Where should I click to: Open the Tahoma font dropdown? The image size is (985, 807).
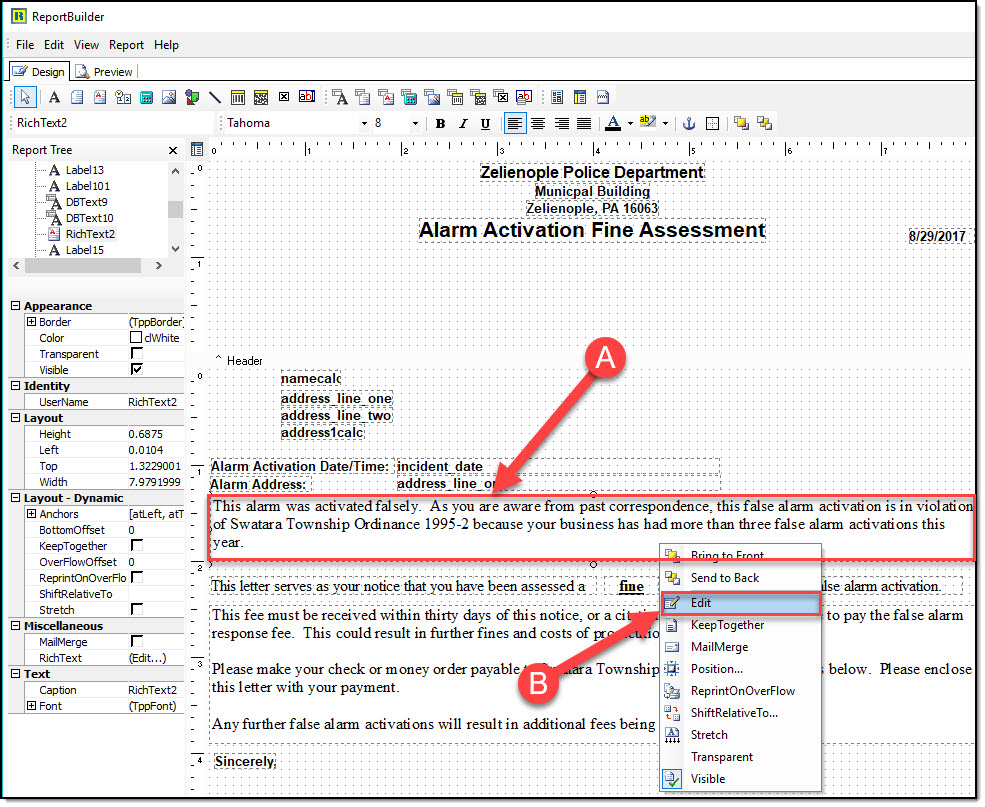[x=364, y=124]
